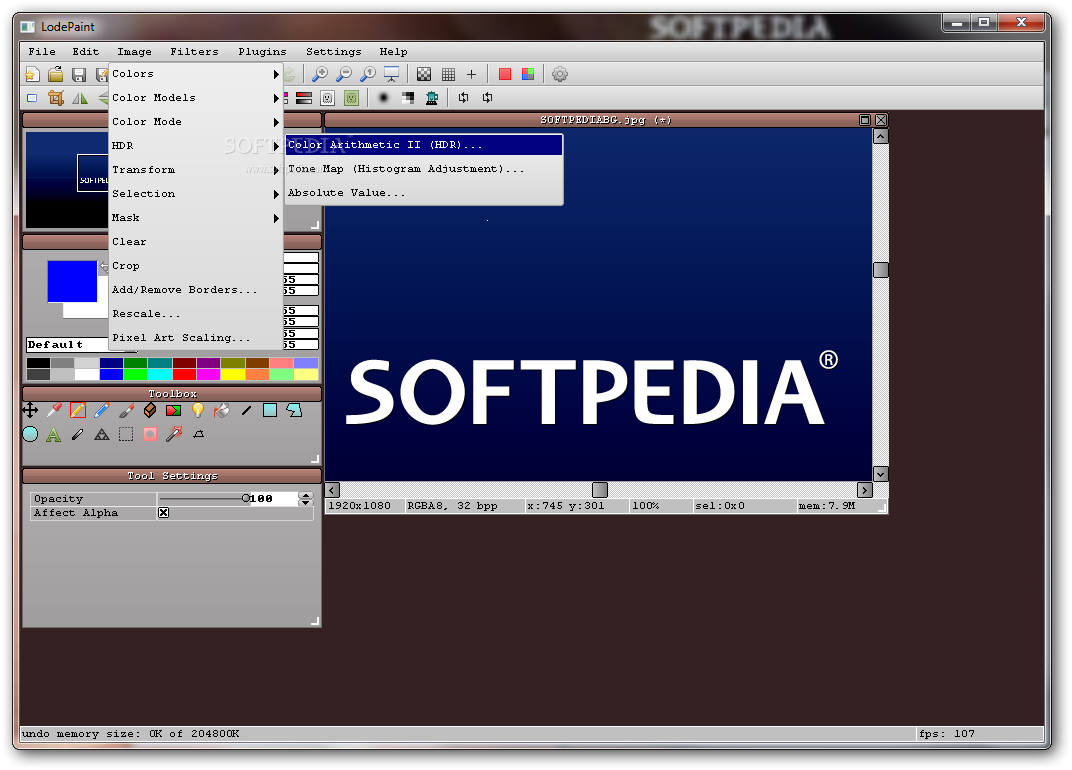Choose Add/Remove Borders entry
The height and width of the screenshot is (770, 1072).
coord(196,289)
